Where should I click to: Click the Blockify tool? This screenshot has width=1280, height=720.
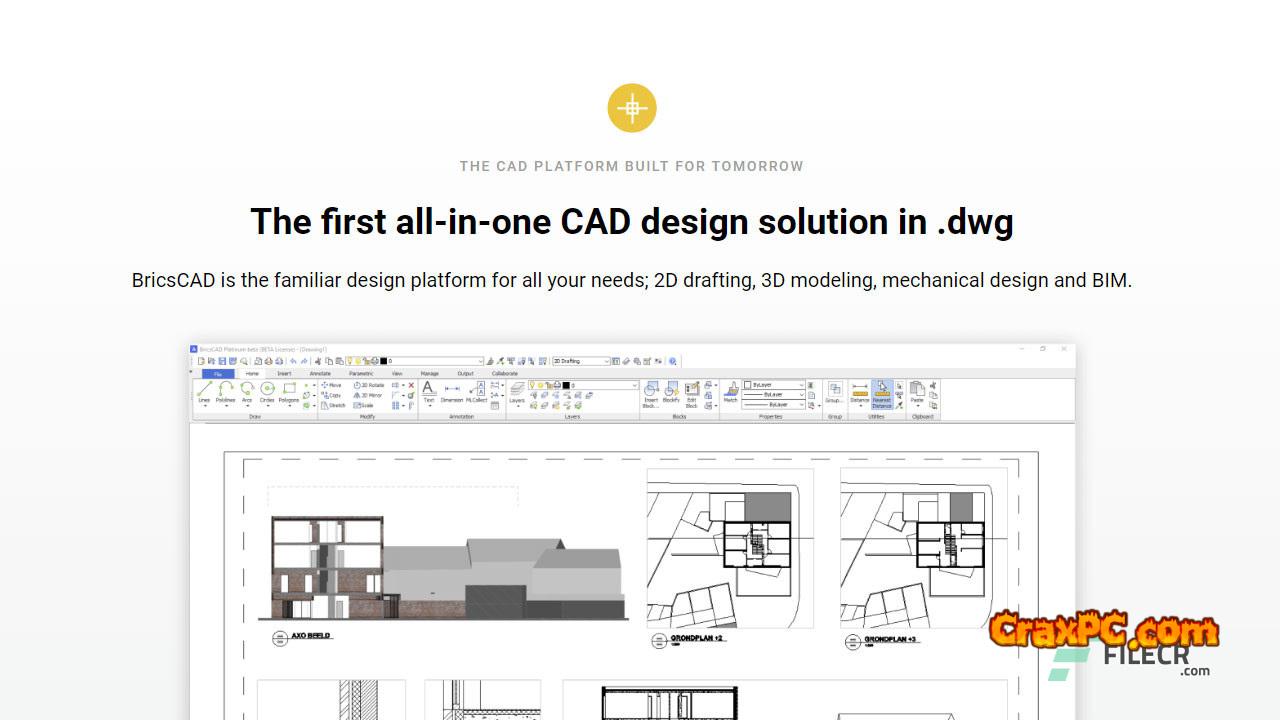coord(671,392)
